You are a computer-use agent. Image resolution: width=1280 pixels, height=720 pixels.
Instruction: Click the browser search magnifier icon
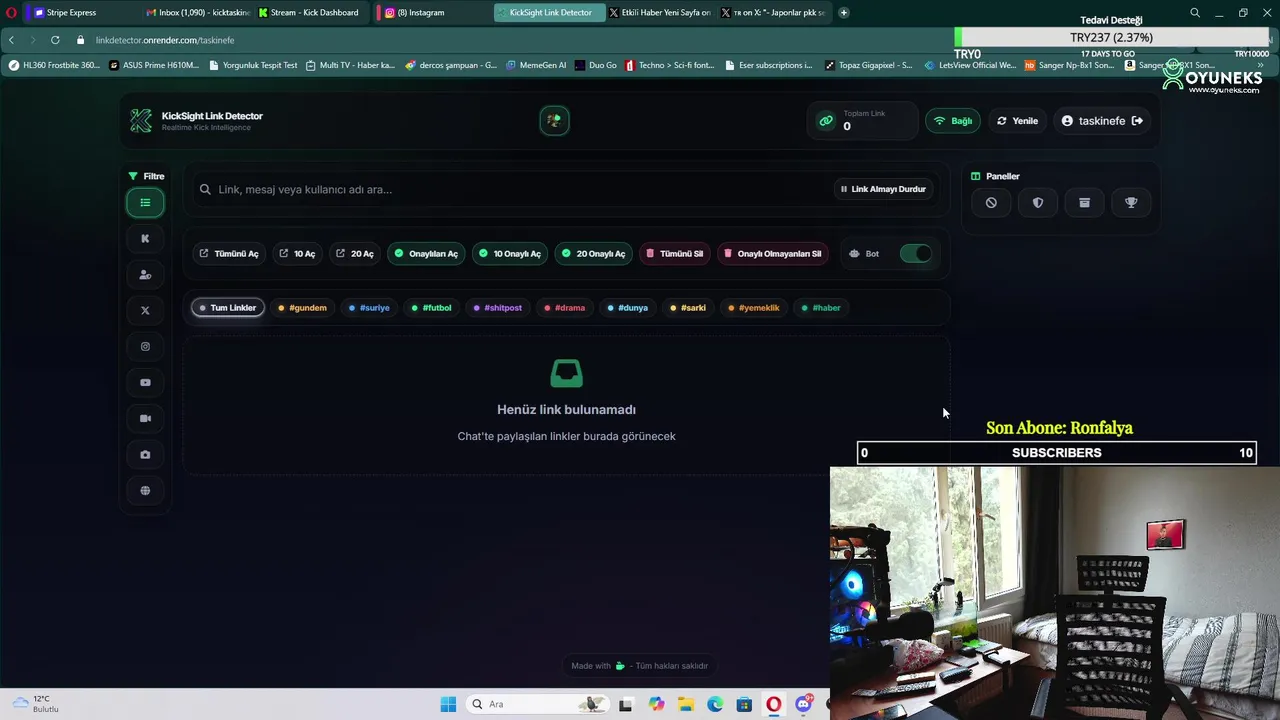coord(1195,13)
